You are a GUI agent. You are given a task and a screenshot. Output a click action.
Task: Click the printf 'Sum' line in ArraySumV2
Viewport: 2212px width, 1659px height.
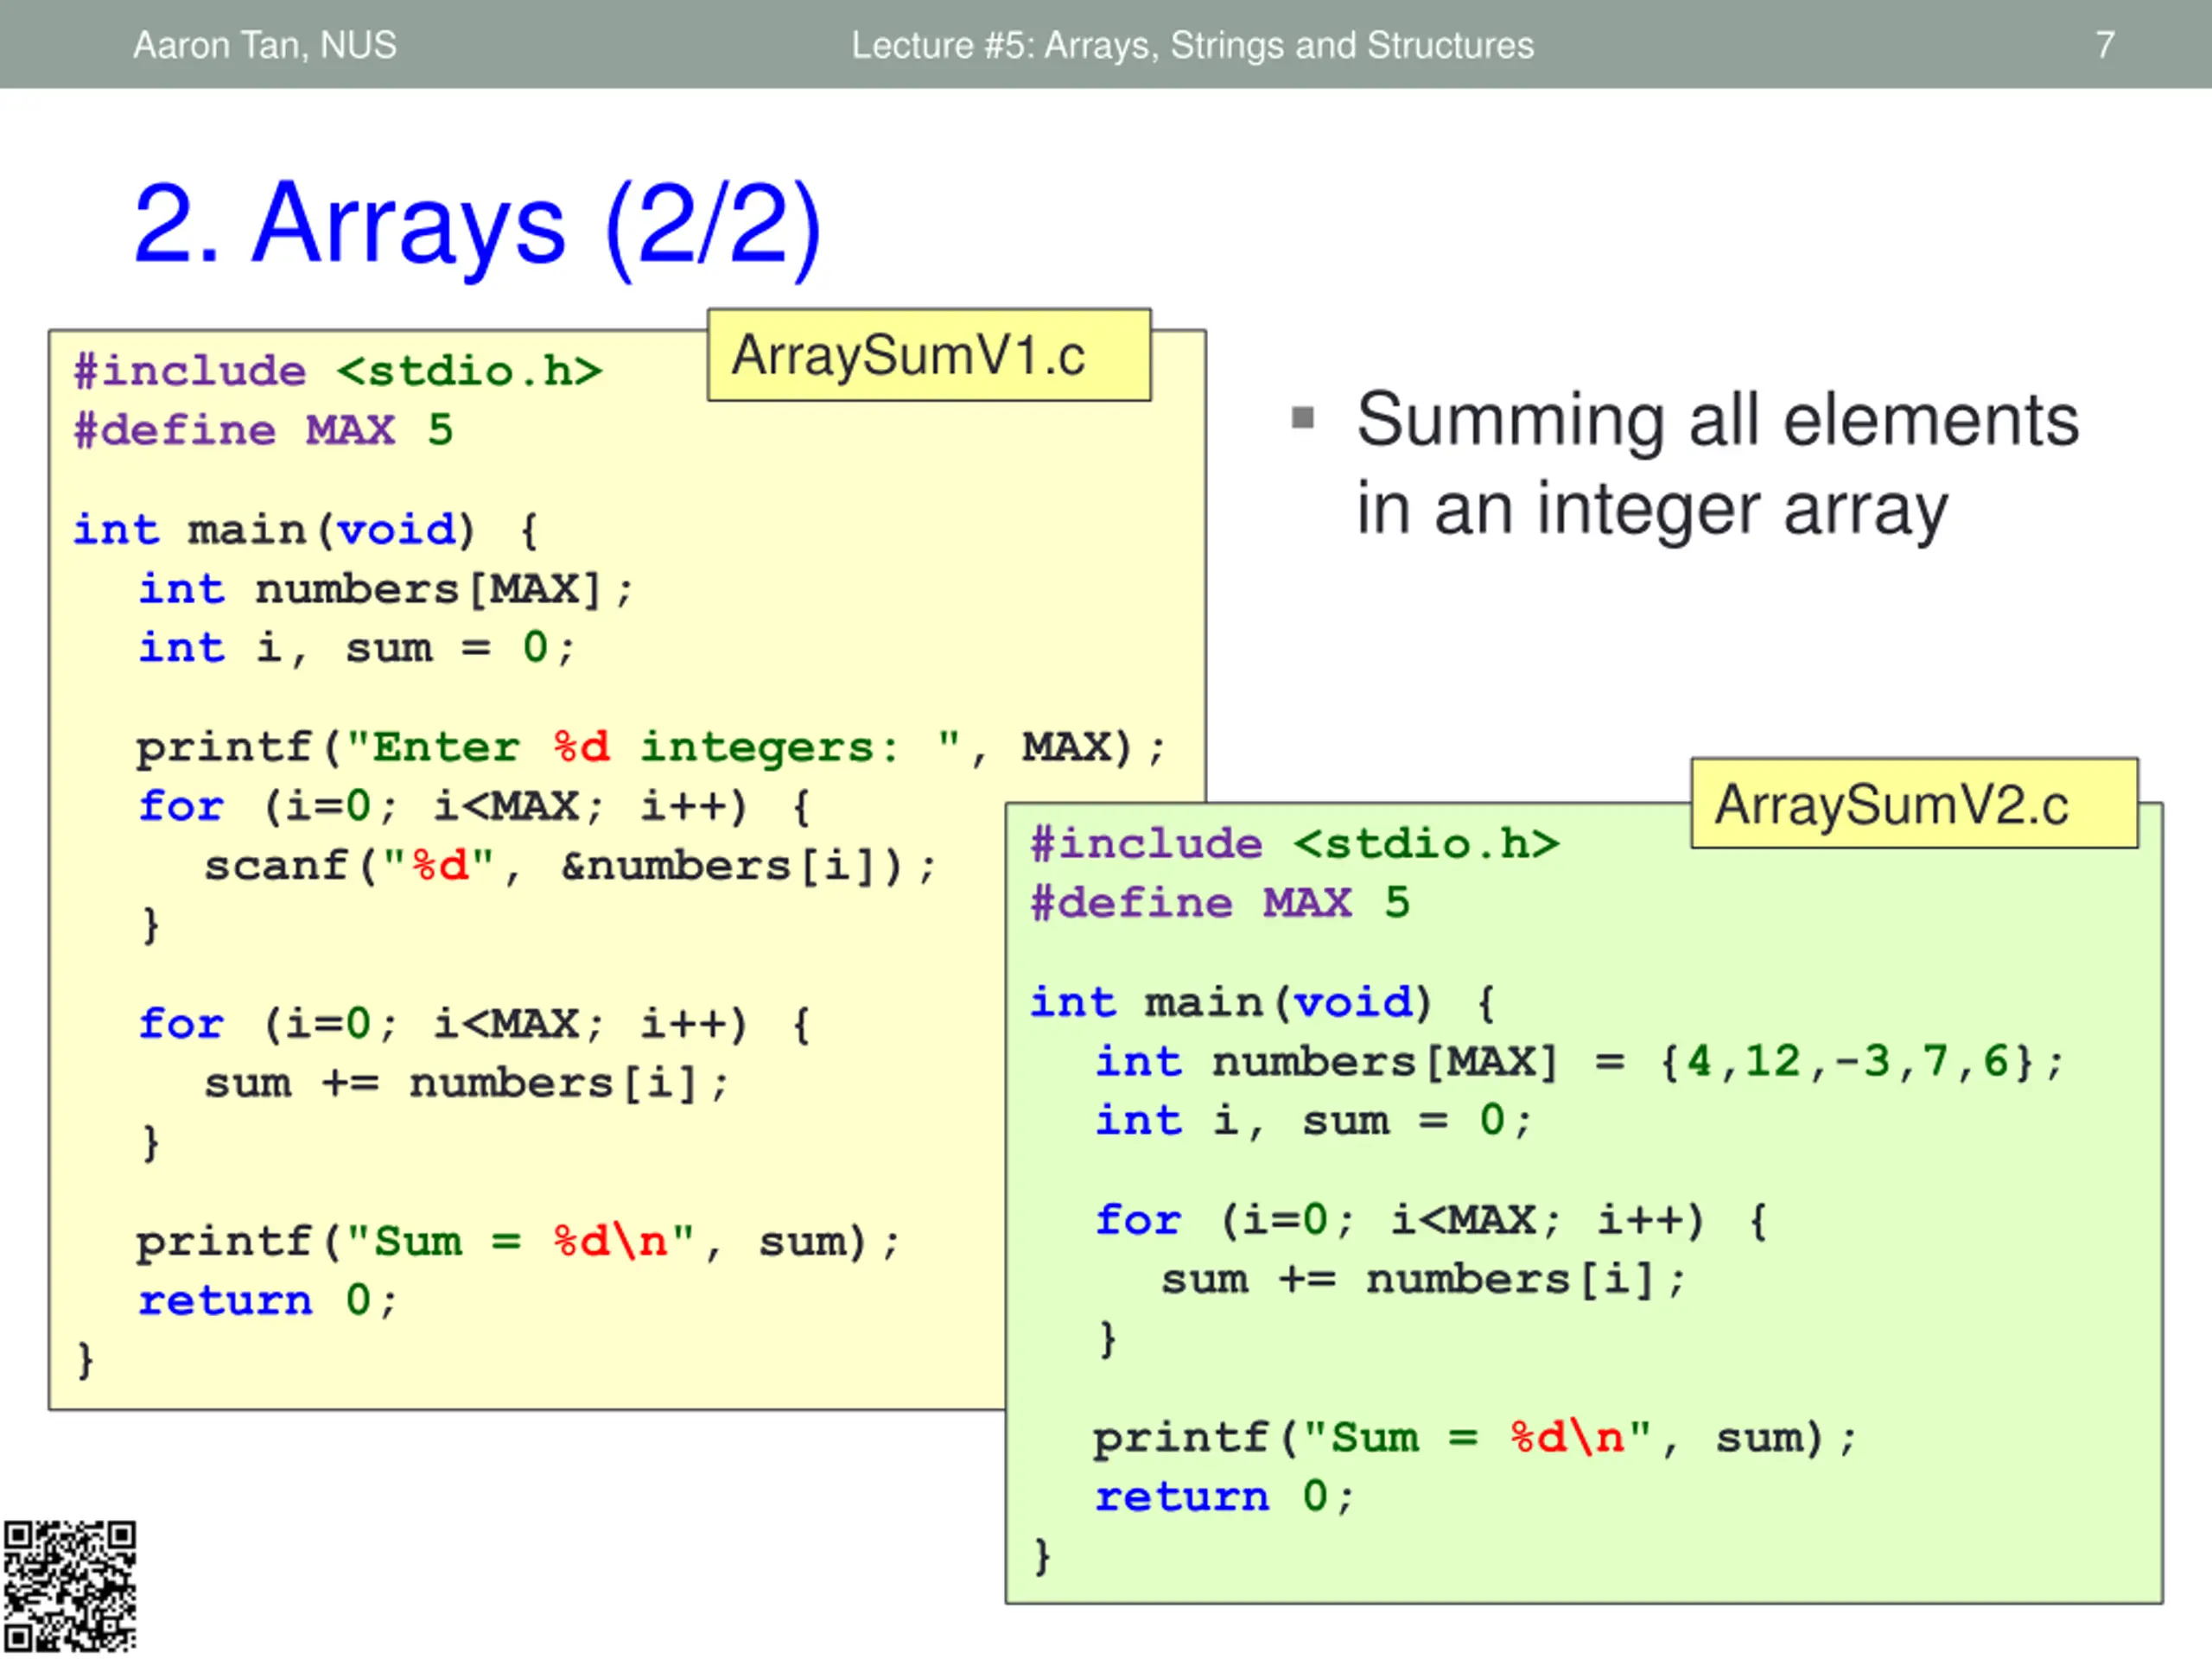pyautogui.click(x=1475, y=1439)
